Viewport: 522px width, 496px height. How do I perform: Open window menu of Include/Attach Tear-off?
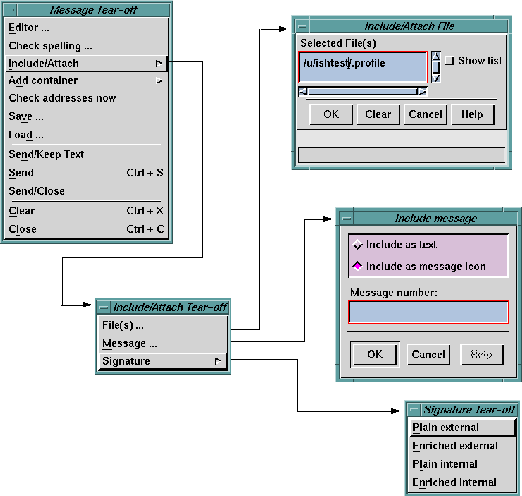104,307
